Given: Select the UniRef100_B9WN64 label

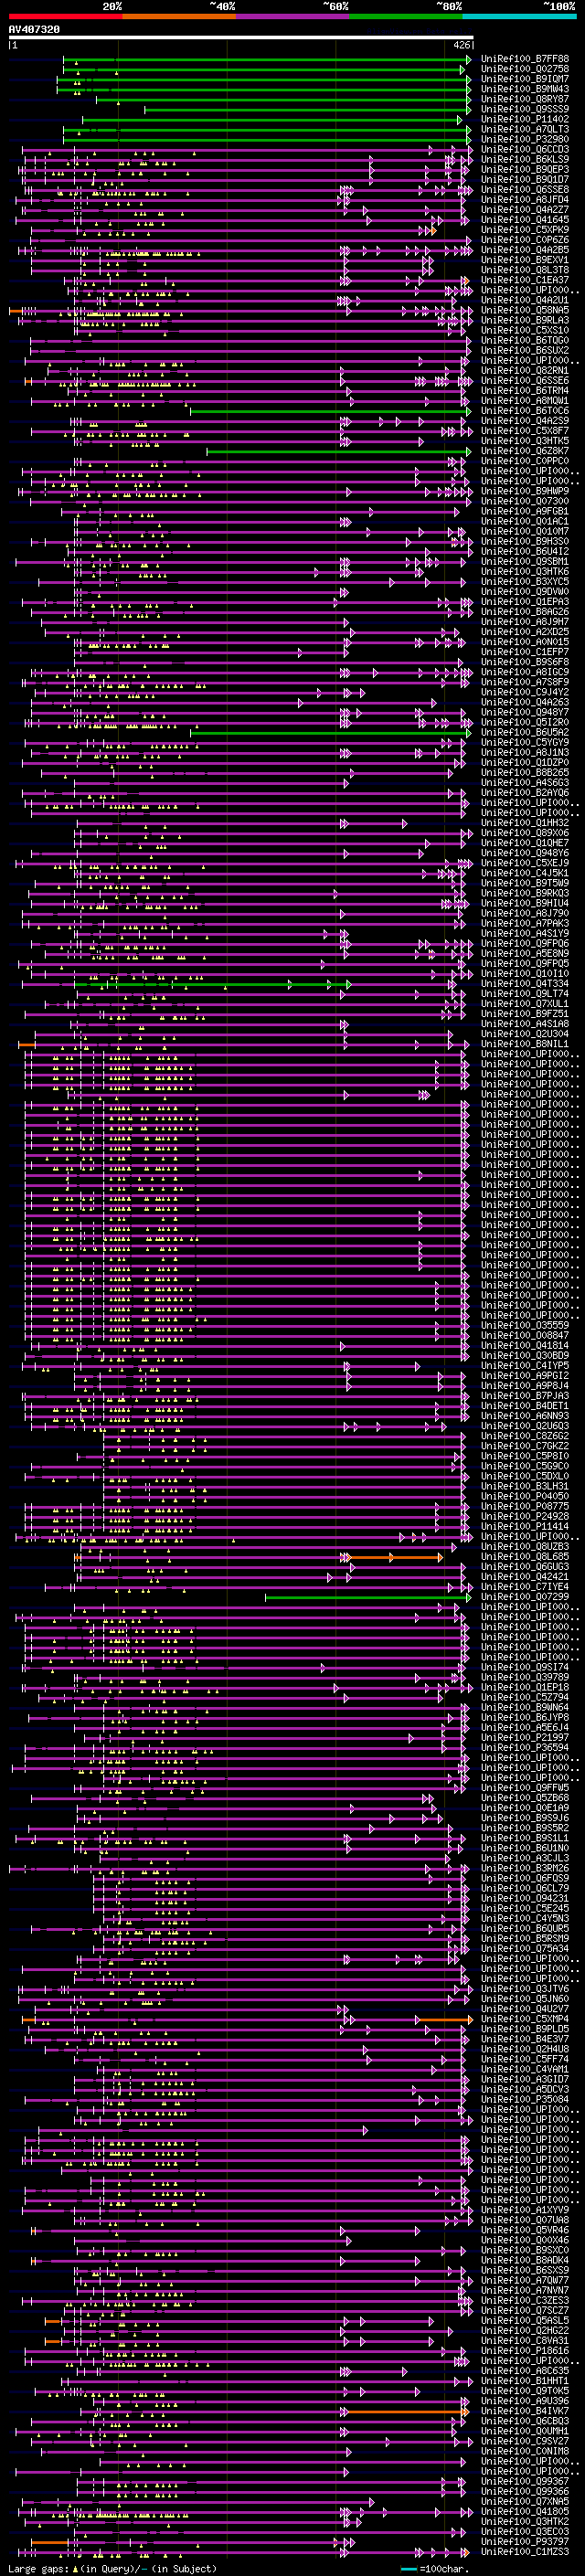Looking at the screenshot, I should coord(525,1707).
